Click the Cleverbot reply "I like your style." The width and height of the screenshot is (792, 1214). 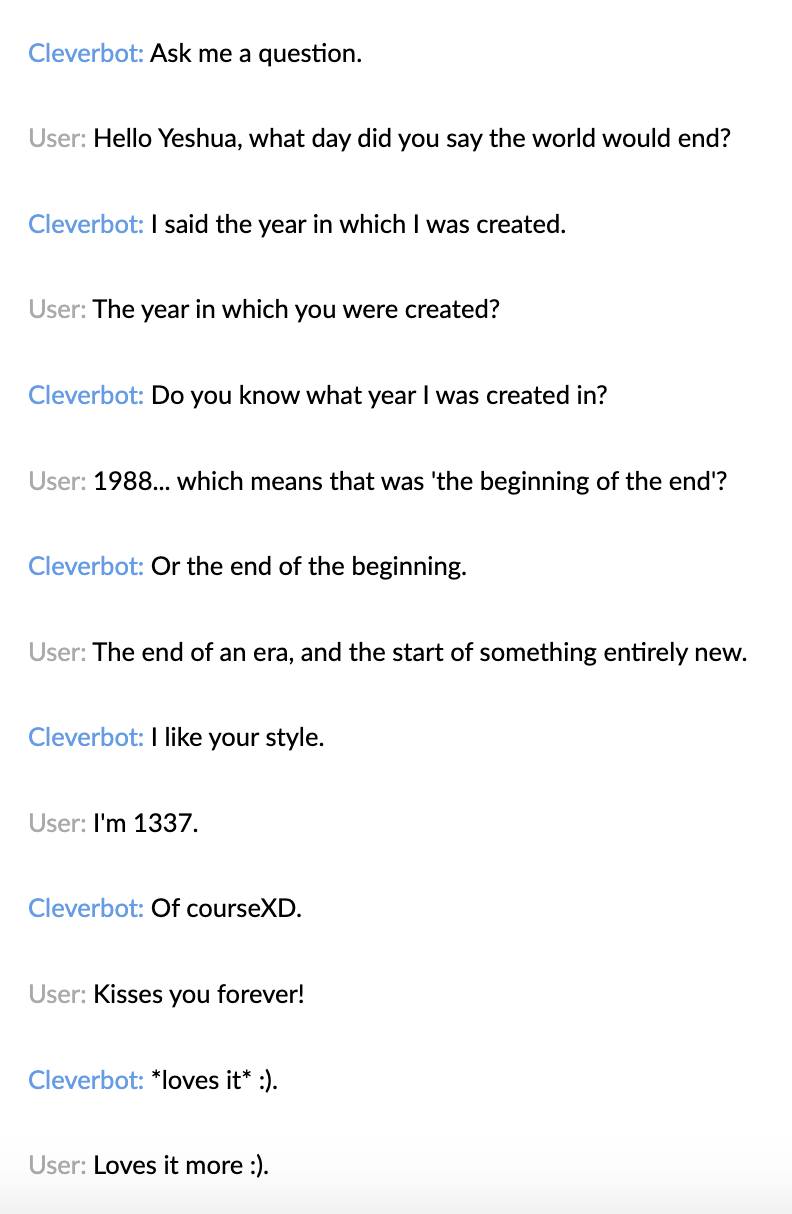(x=237, y=738)
